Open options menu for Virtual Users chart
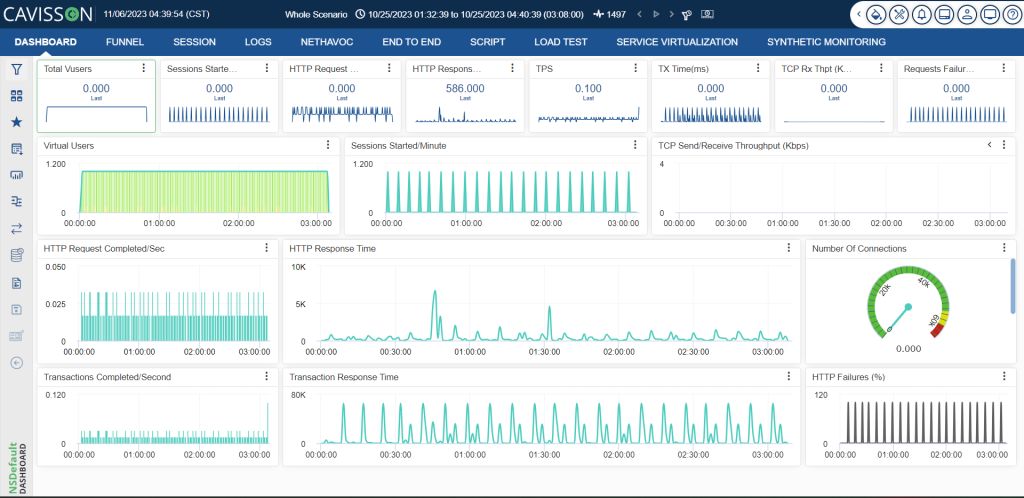The width and height of the screenshot is (1024, 498). [328, 145]
